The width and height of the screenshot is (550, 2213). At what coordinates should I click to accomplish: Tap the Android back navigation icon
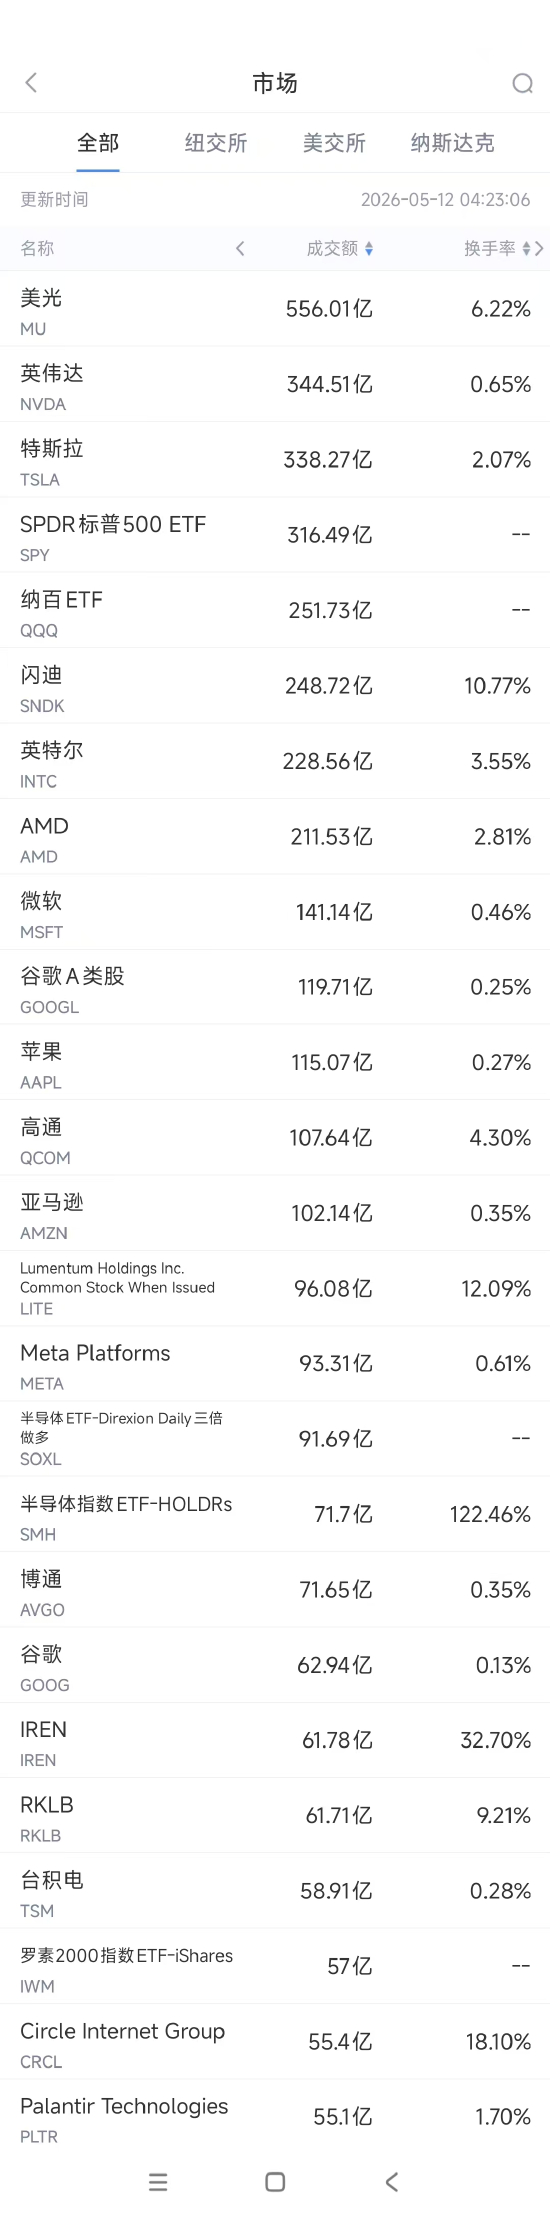coord(392,2182)
